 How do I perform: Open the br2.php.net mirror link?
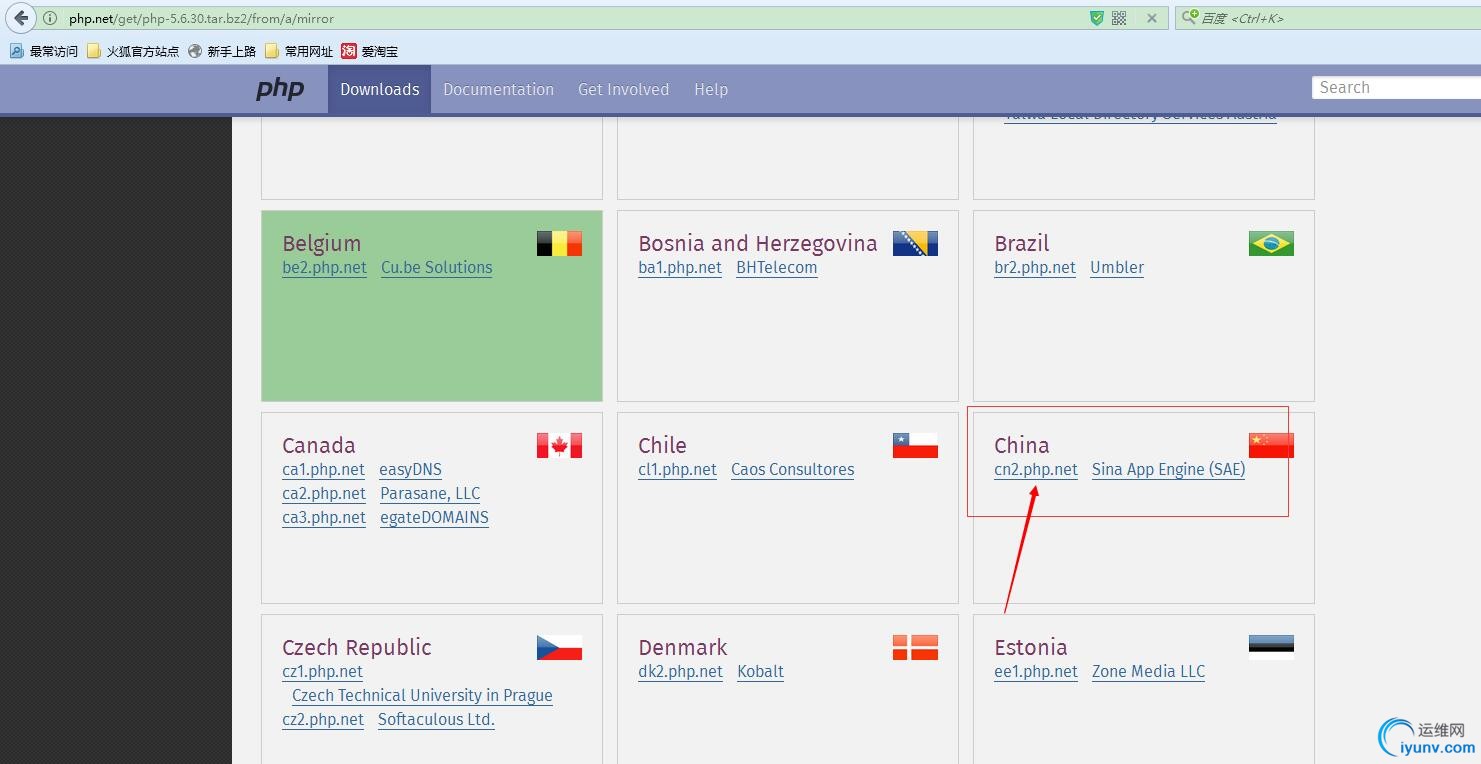pos(1035,268)
